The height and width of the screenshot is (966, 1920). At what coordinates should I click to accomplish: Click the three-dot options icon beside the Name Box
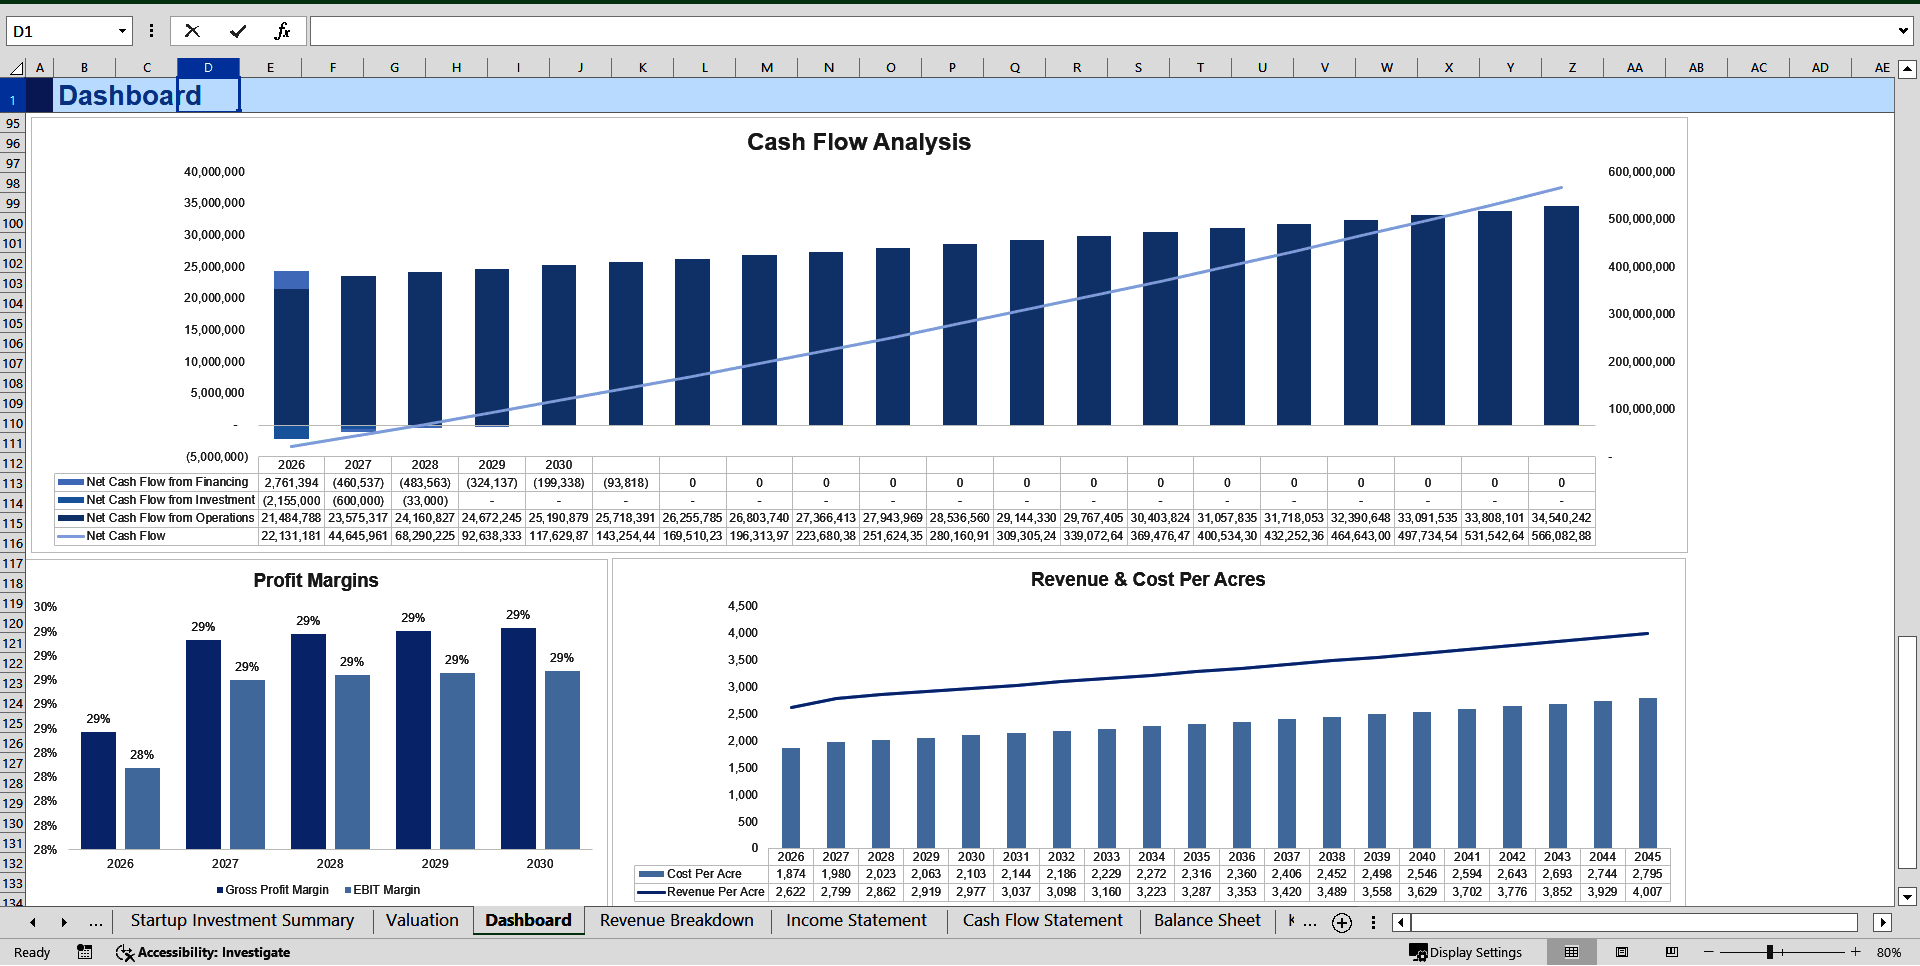click(151, 30)
